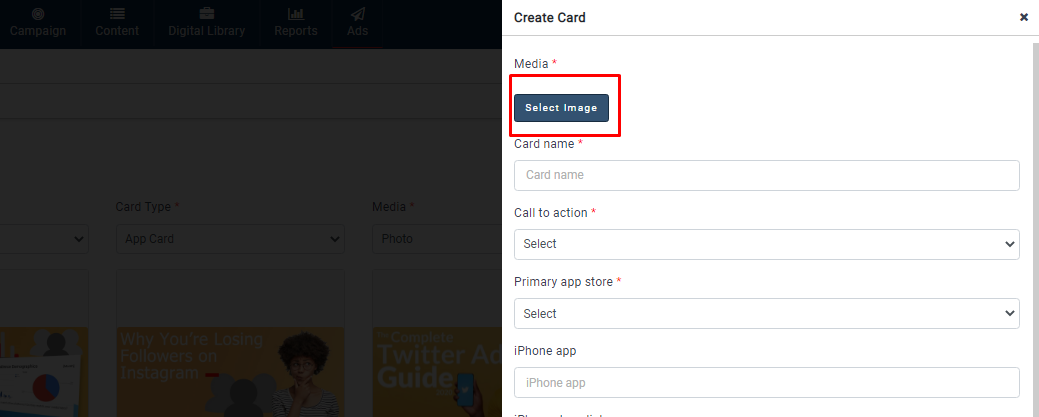Go to the Reports text label

(x=295, y=31)
